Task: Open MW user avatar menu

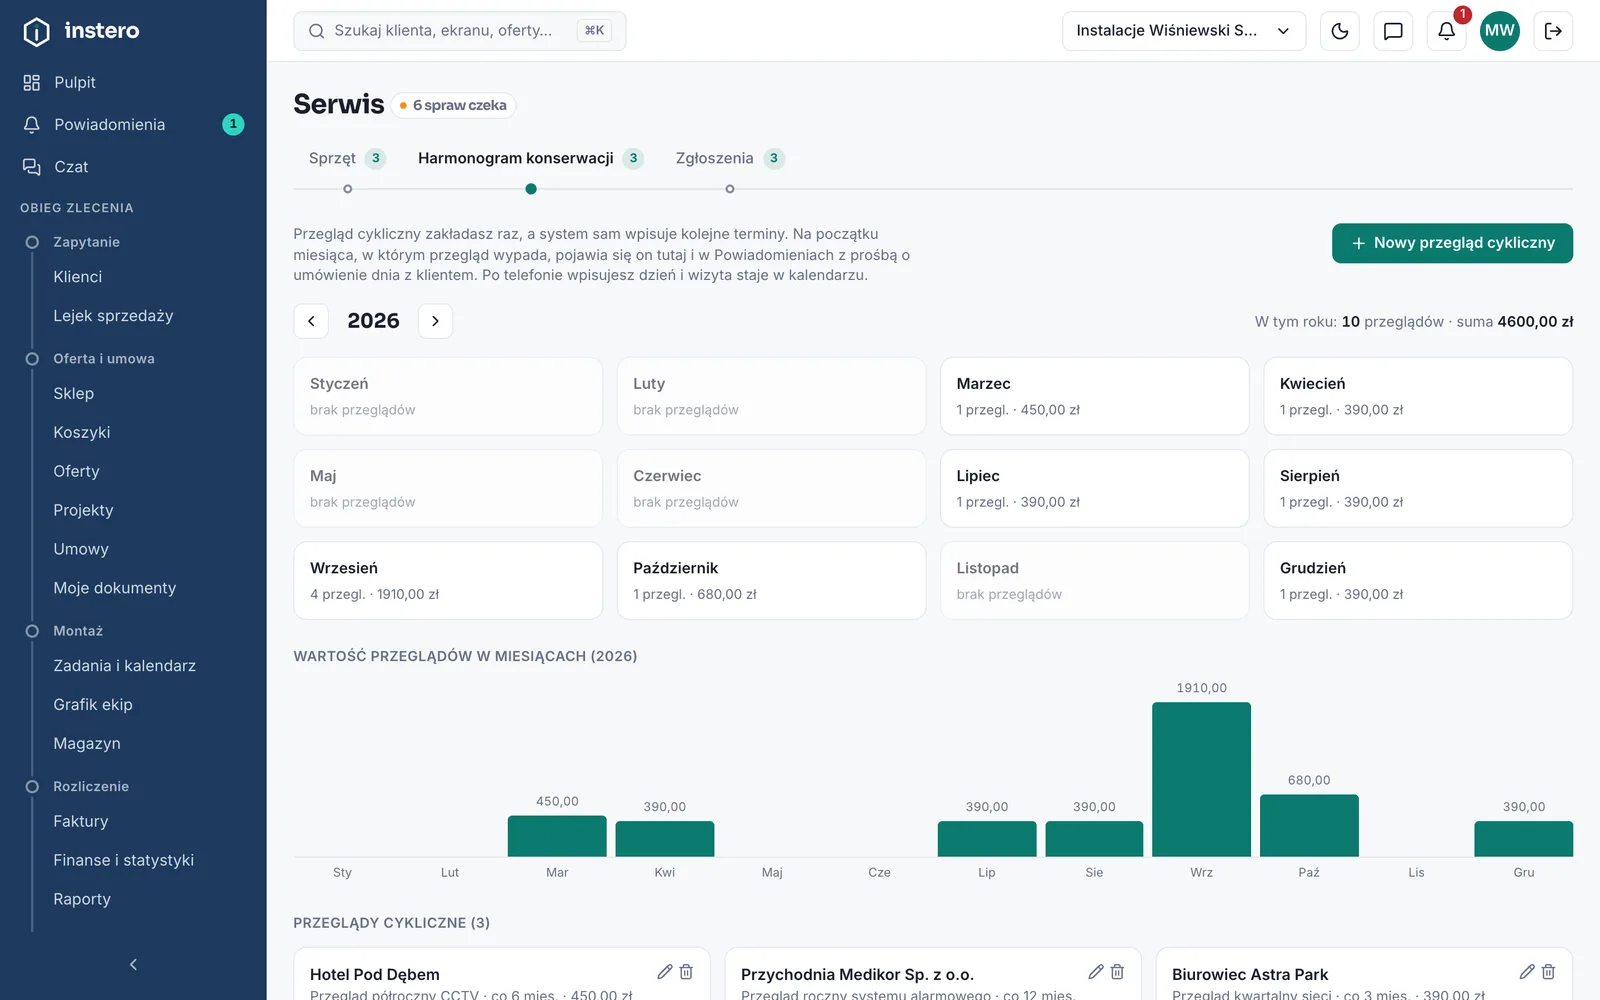Action: coord(1499,31)
